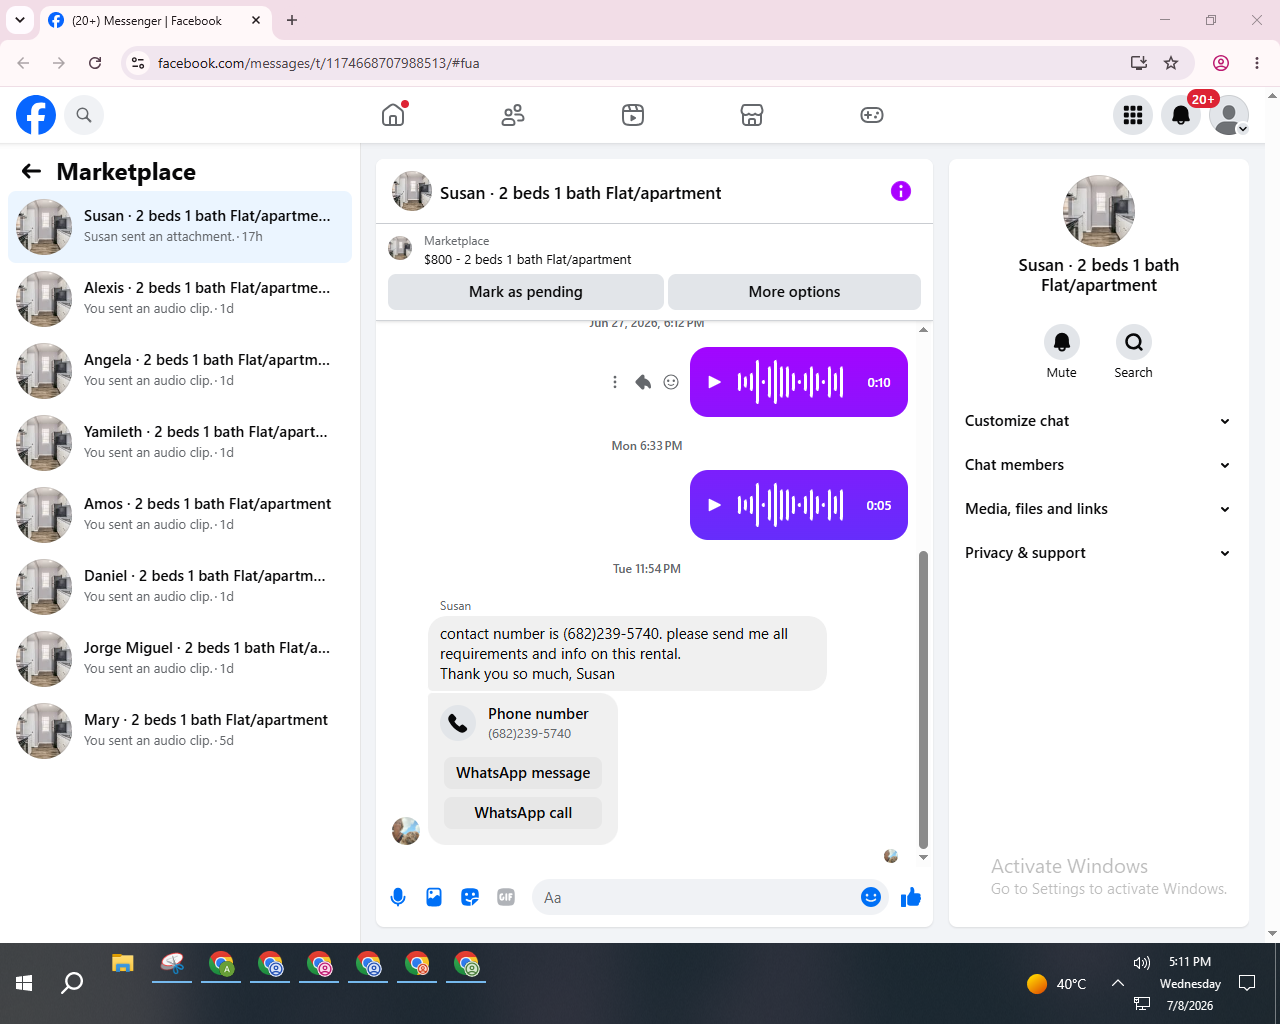Open the Gaming controller icon
1280x1024 pixels.
tap(872, 115)
